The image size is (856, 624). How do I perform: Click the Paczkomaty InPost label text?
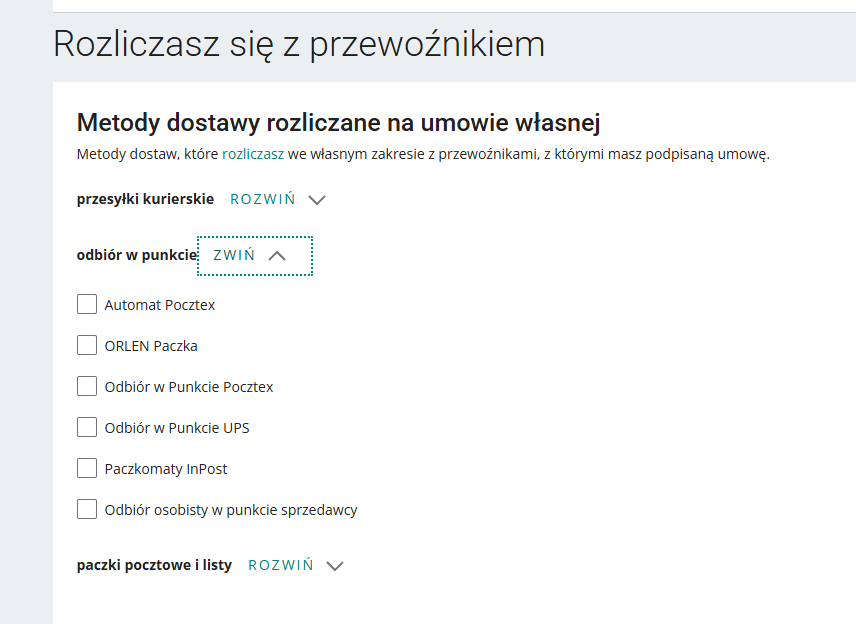[166, 469]
